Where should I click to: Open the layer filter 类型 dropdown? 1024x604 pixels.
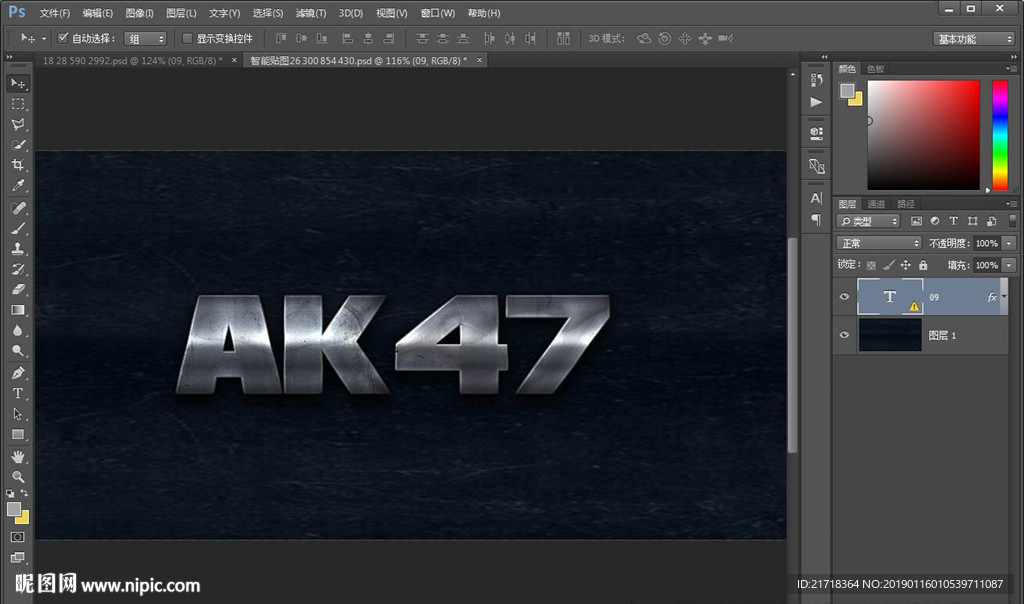coord(869,221)
